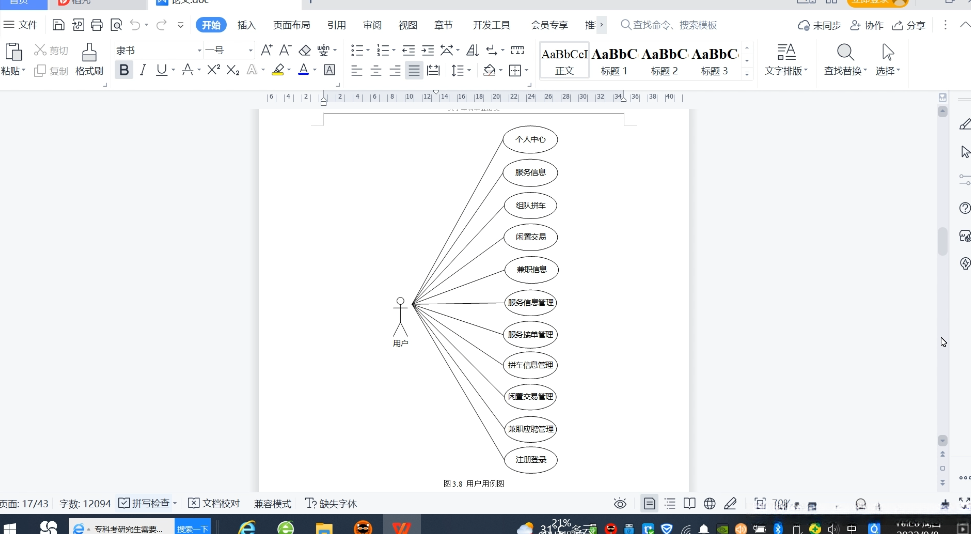The width and height of the screenshot is (971, 534).
Task: Align text right
Action: pos(395,71)
